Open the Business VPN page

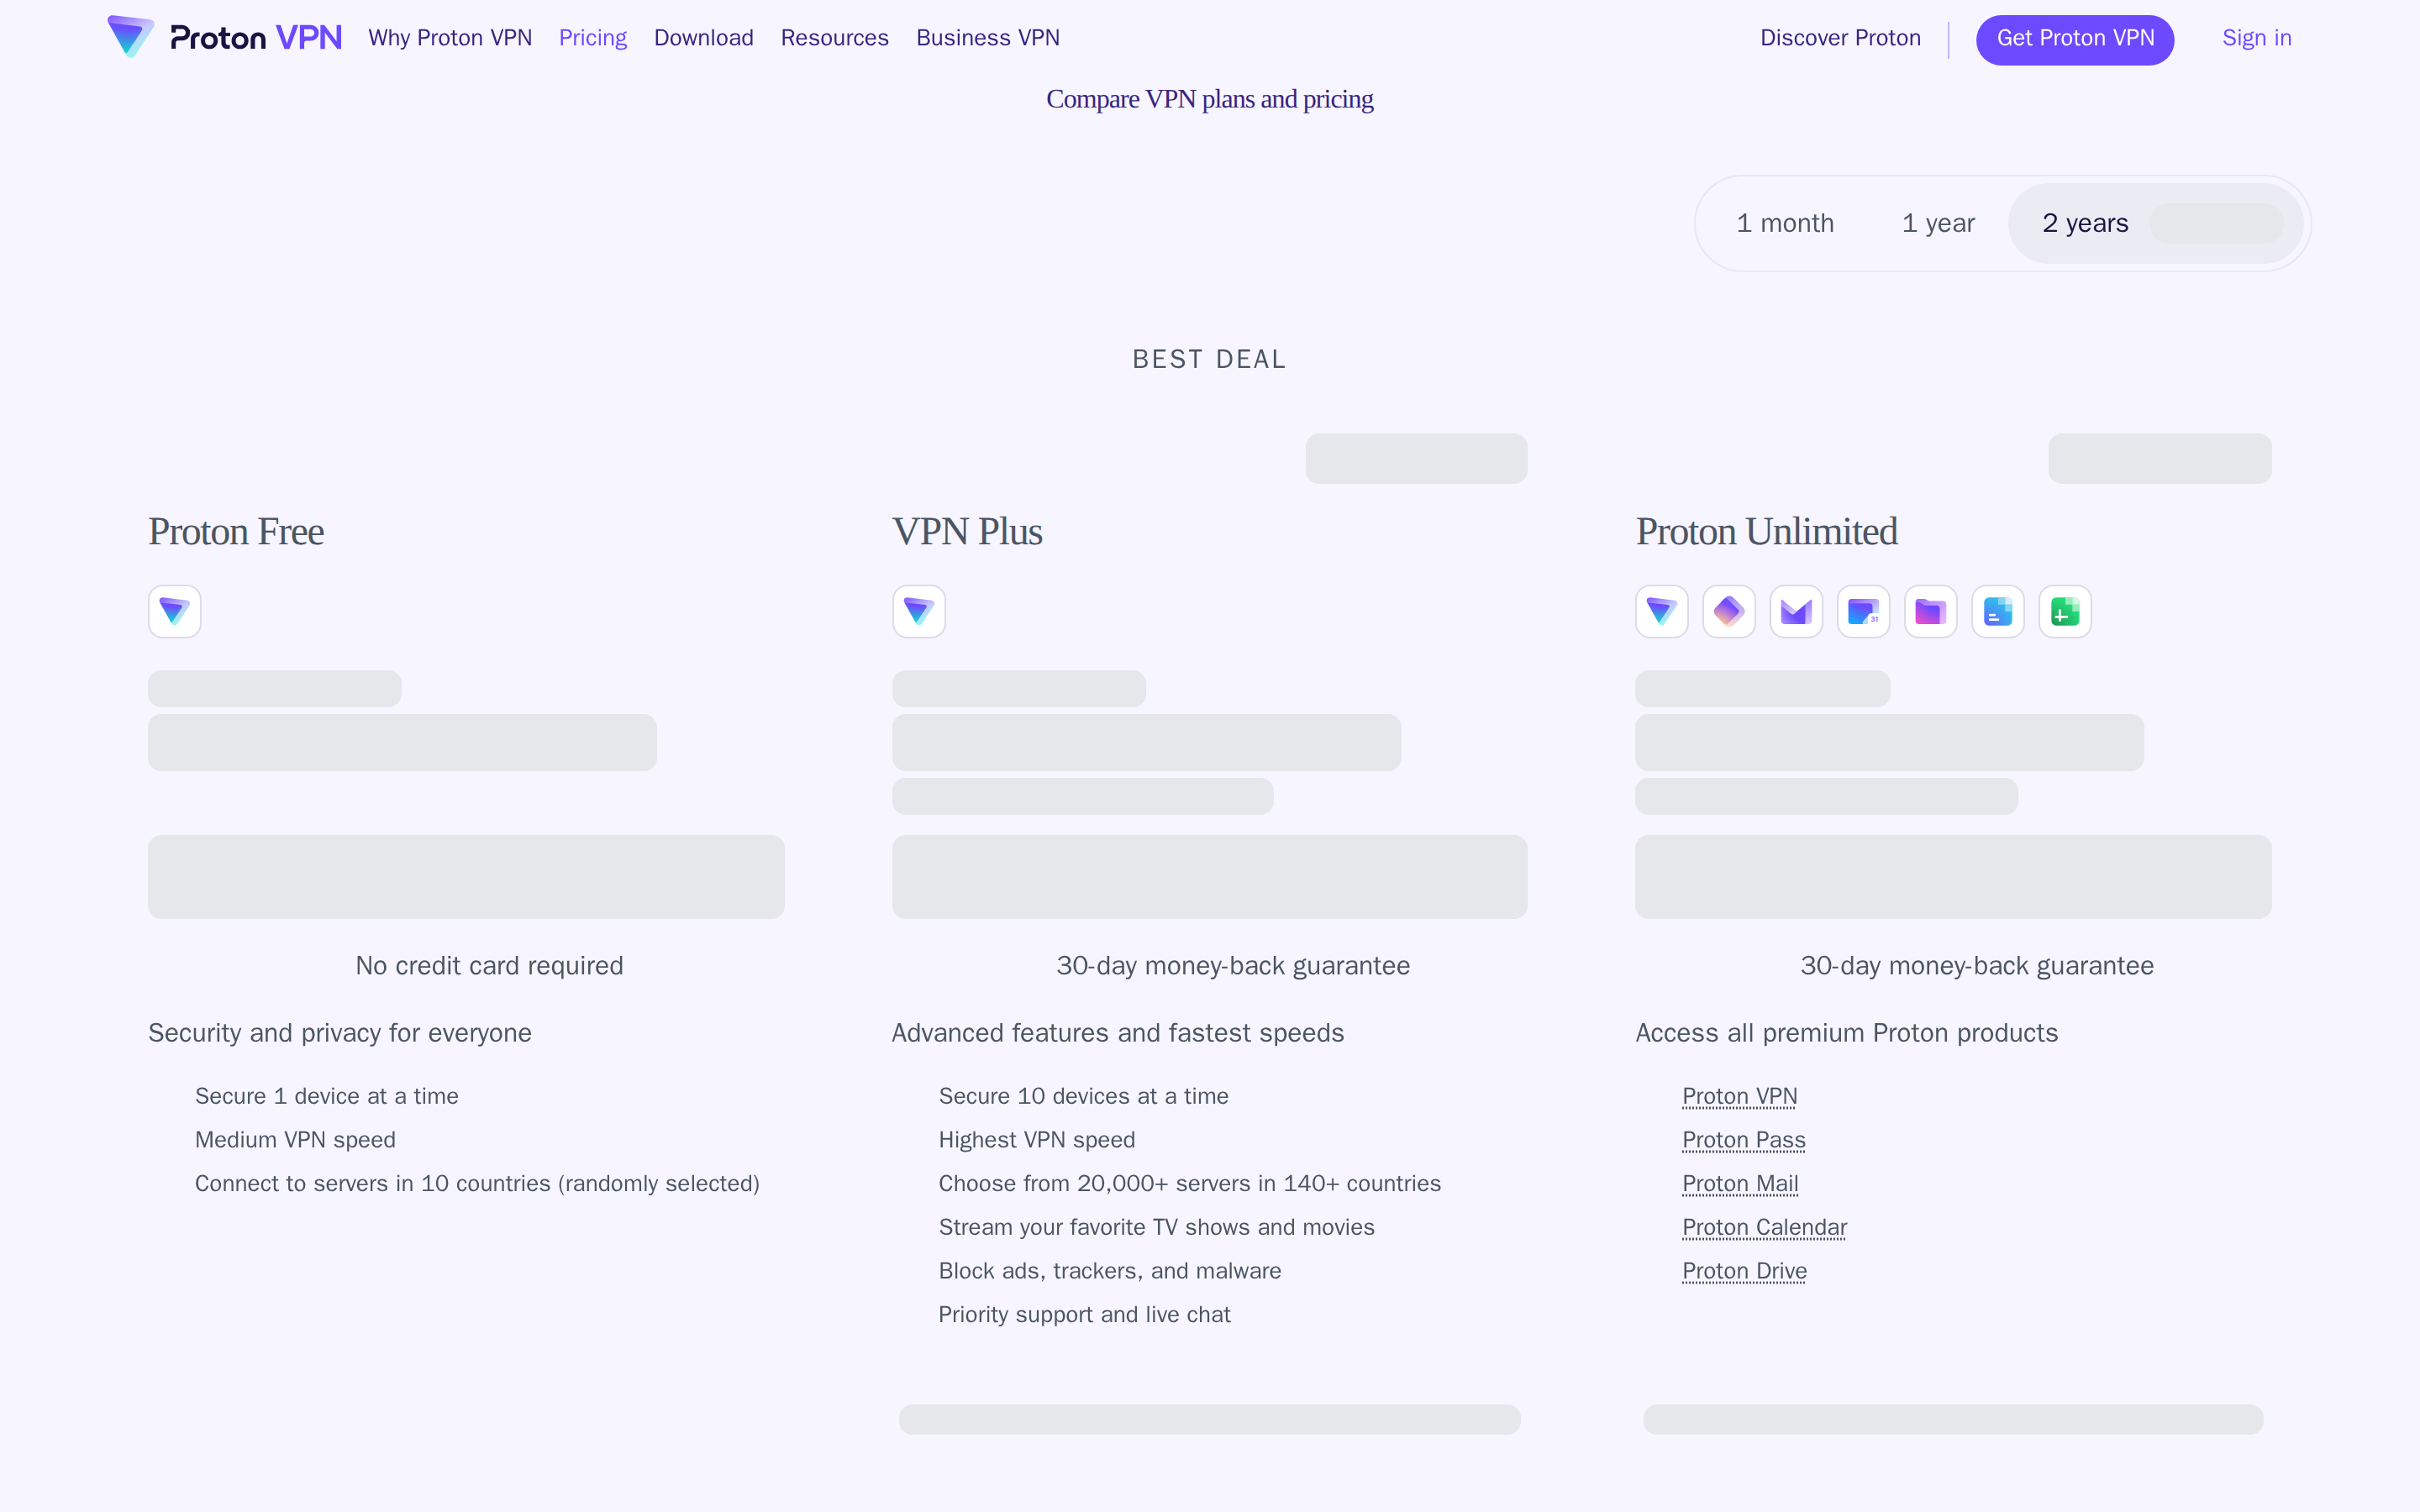(988, 38)
